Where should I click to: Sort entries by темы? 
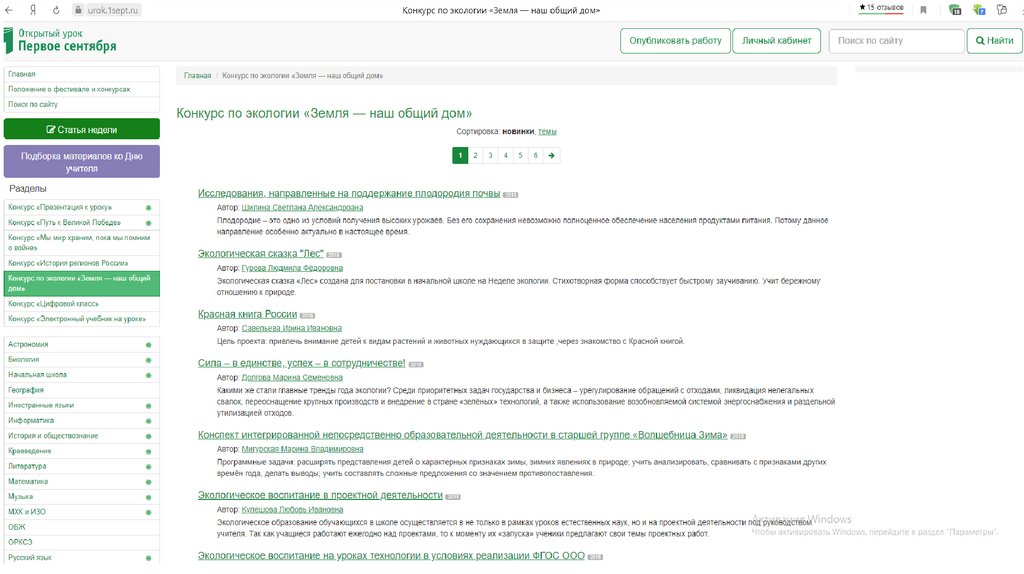click(547, 131)
